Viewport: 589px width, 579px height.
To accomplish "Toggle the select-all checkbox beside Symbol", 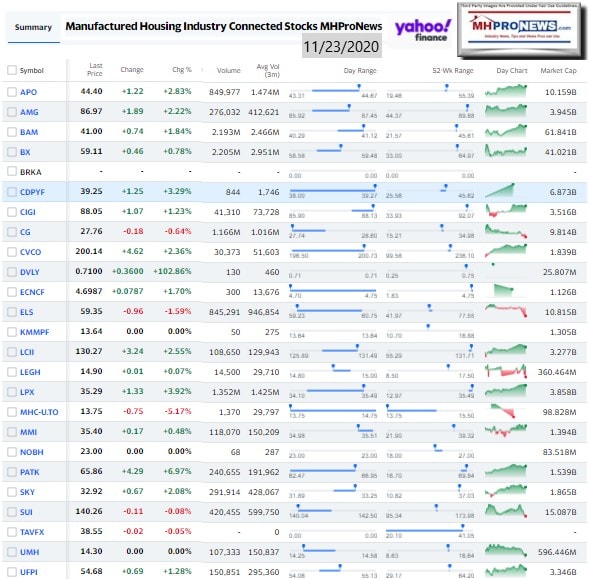I will pyautogui.click(x=12, y=70).
